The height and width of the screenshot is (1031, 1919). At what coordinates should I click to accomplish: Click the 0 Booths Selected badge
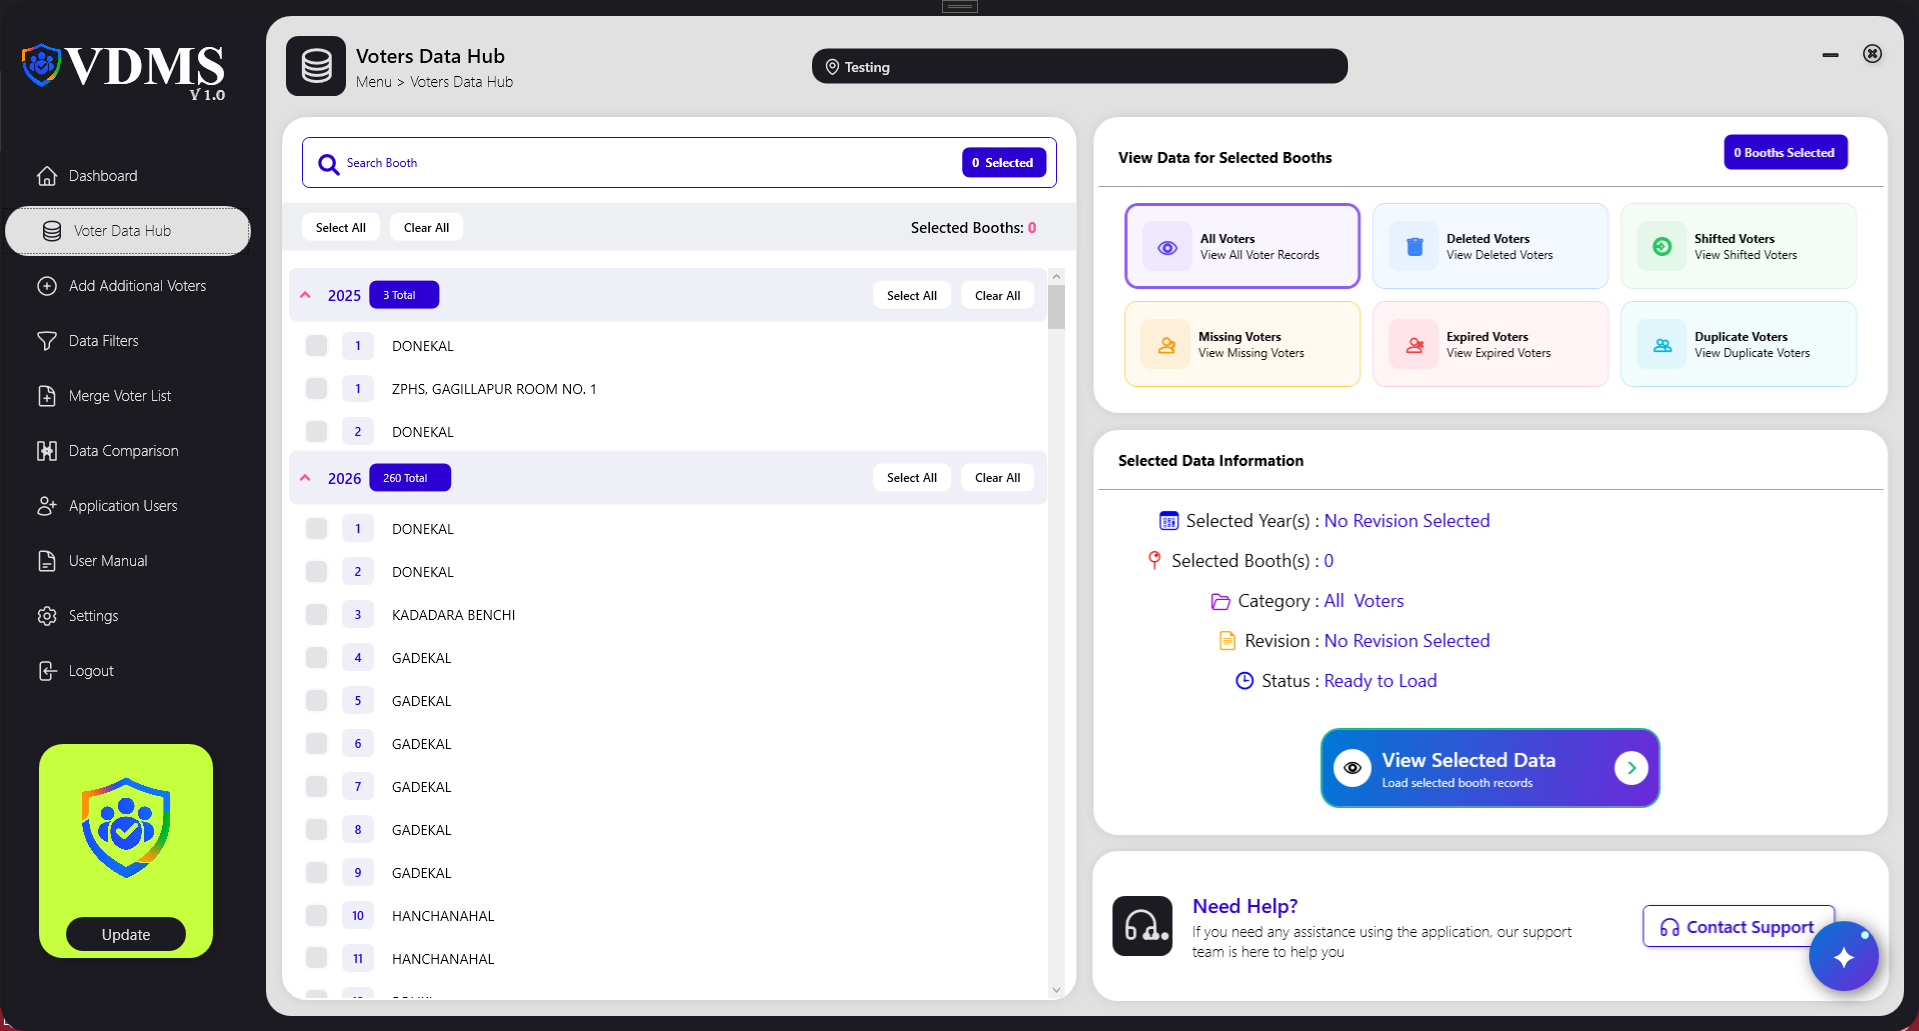coord(1785,152)
